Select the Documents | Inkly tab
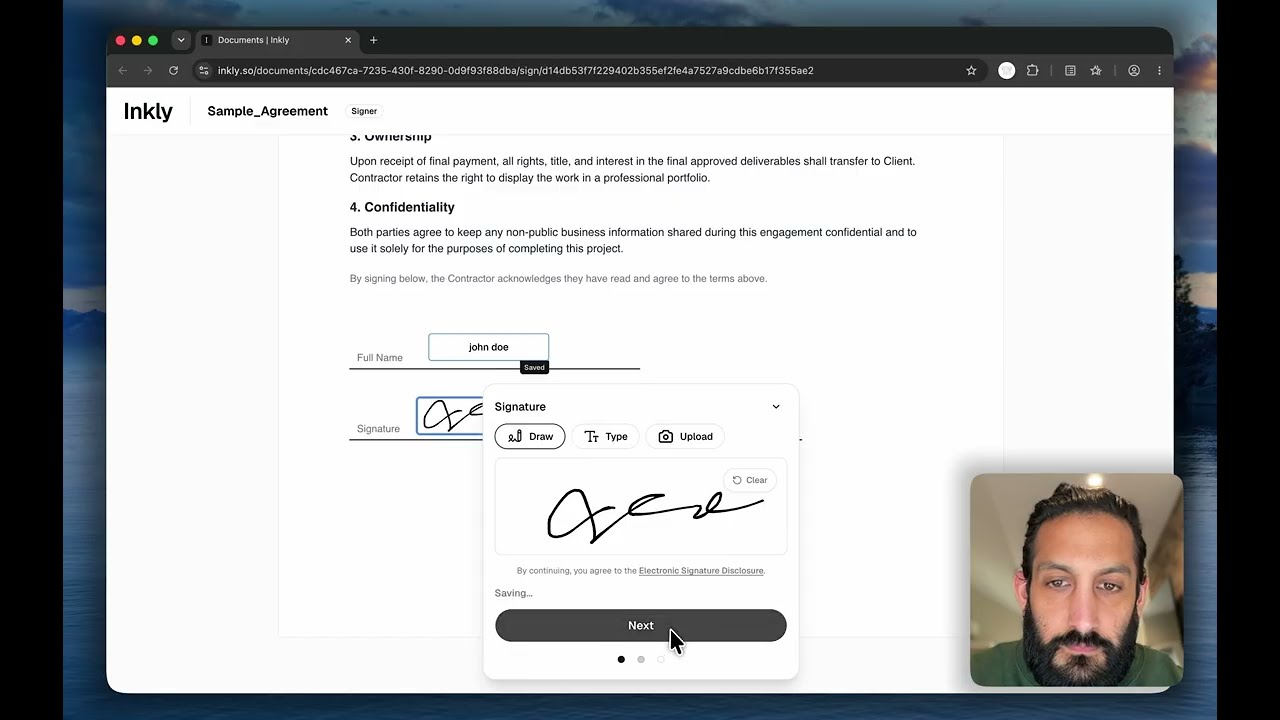Image resolution: width=1280 pixels, height=720 pixels. [x=276, y=40]
